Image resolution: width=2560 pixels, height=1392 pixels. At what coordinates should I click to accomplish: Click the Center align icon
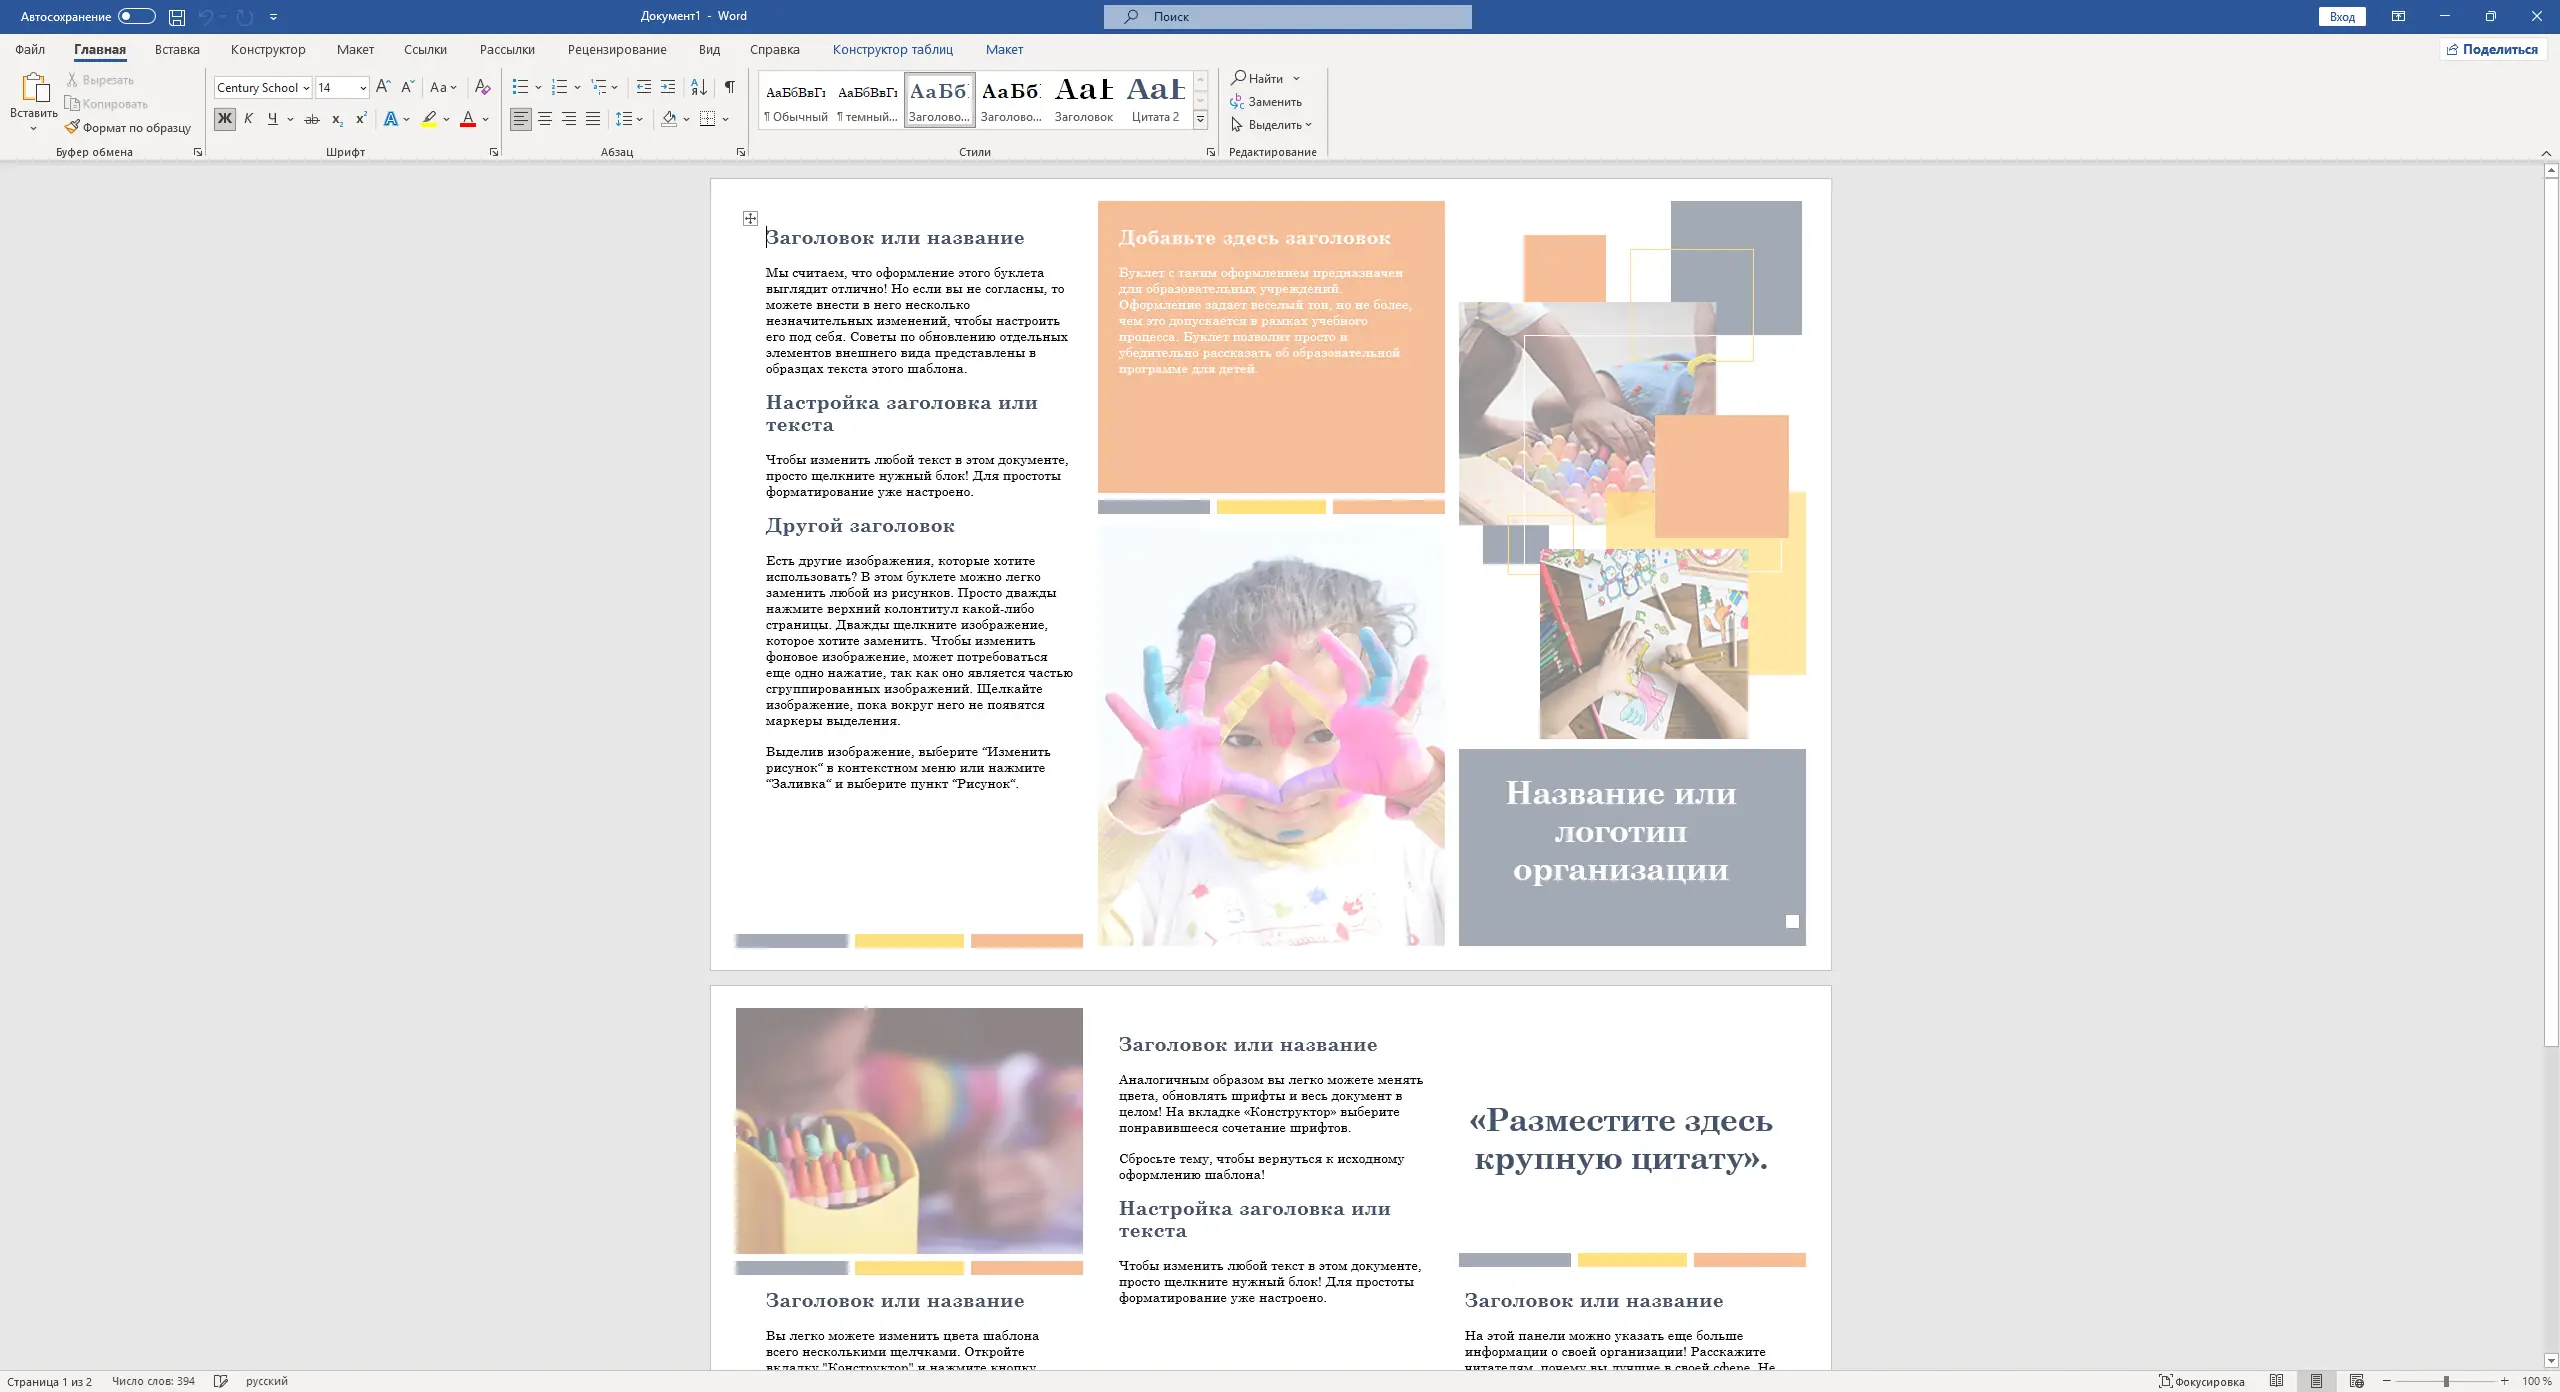click(x=545, y=119)
